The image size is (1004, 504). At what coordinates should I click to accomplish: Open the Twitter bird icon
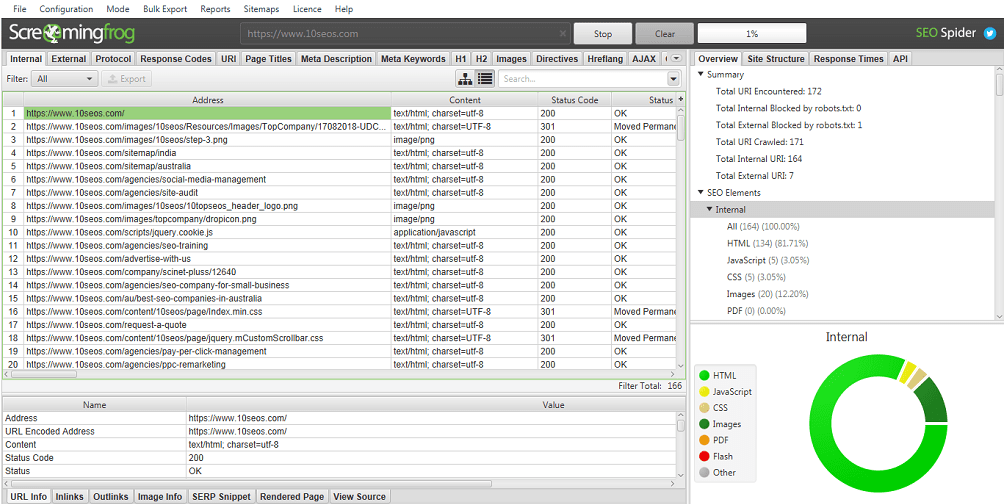pos(989,33)
